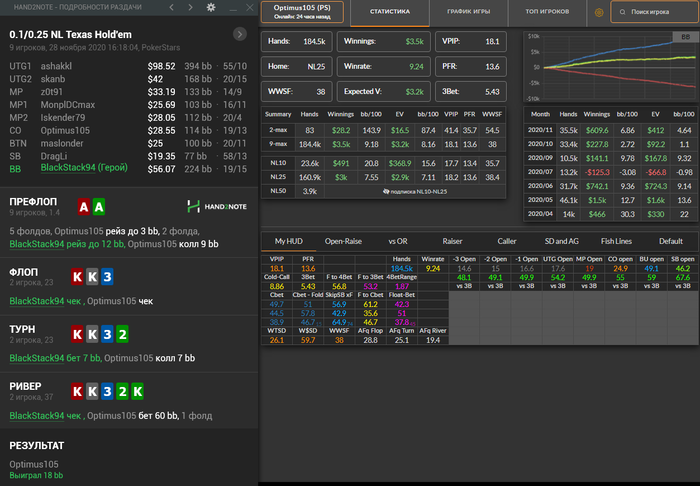Open hand details settings gear

(211, 7)
